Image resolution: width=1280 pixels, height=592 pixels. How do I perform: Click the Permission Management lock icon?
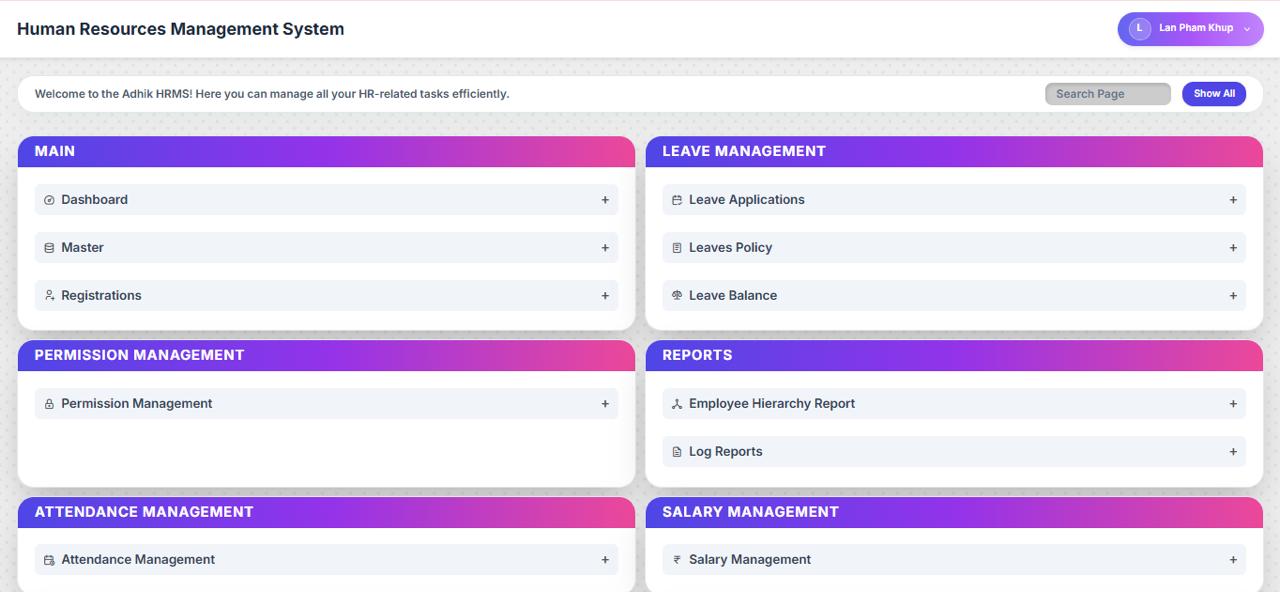pos(49,404)
